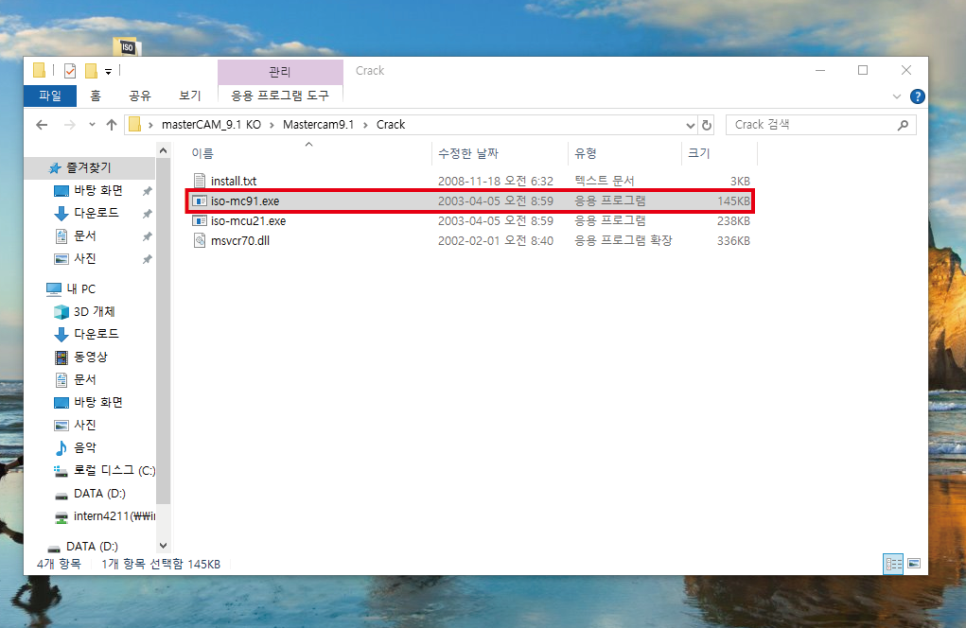Open the blue help question mark
The width and height of the screenshot is (966, 628).
(917, 96)
